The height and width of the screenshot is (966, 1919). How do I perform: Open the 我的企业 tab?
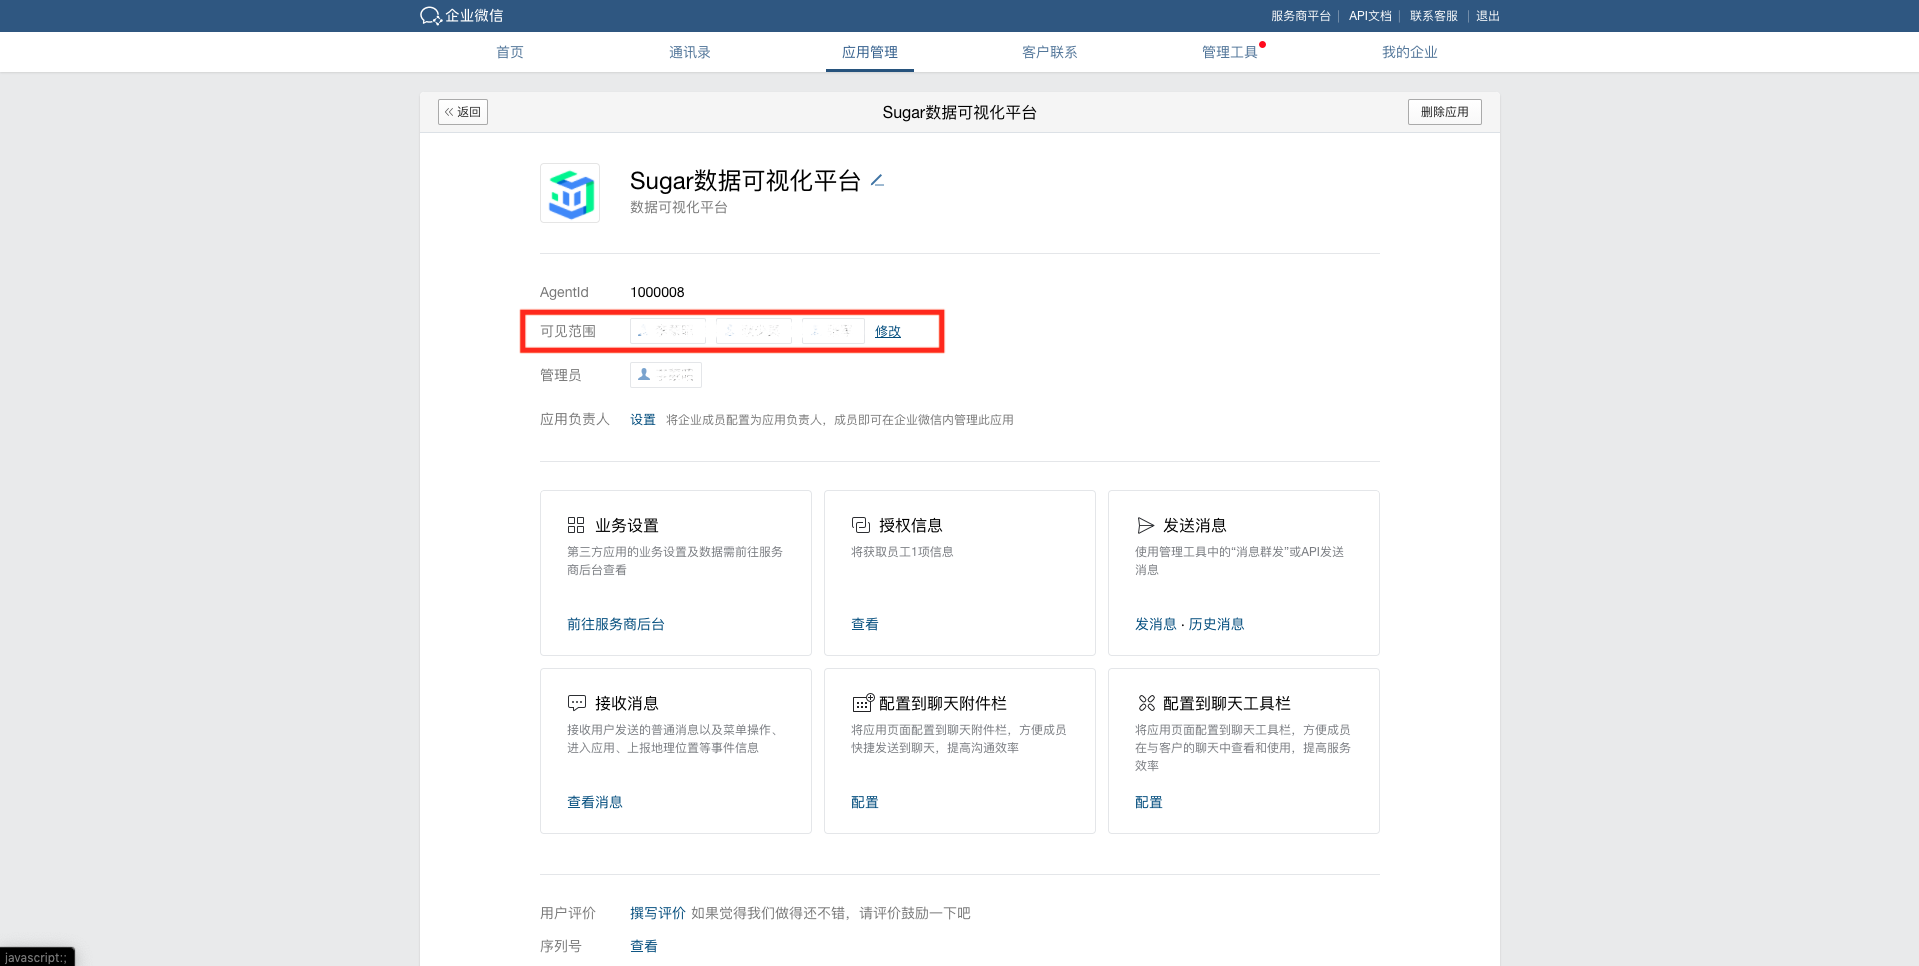pos(1410,52)
